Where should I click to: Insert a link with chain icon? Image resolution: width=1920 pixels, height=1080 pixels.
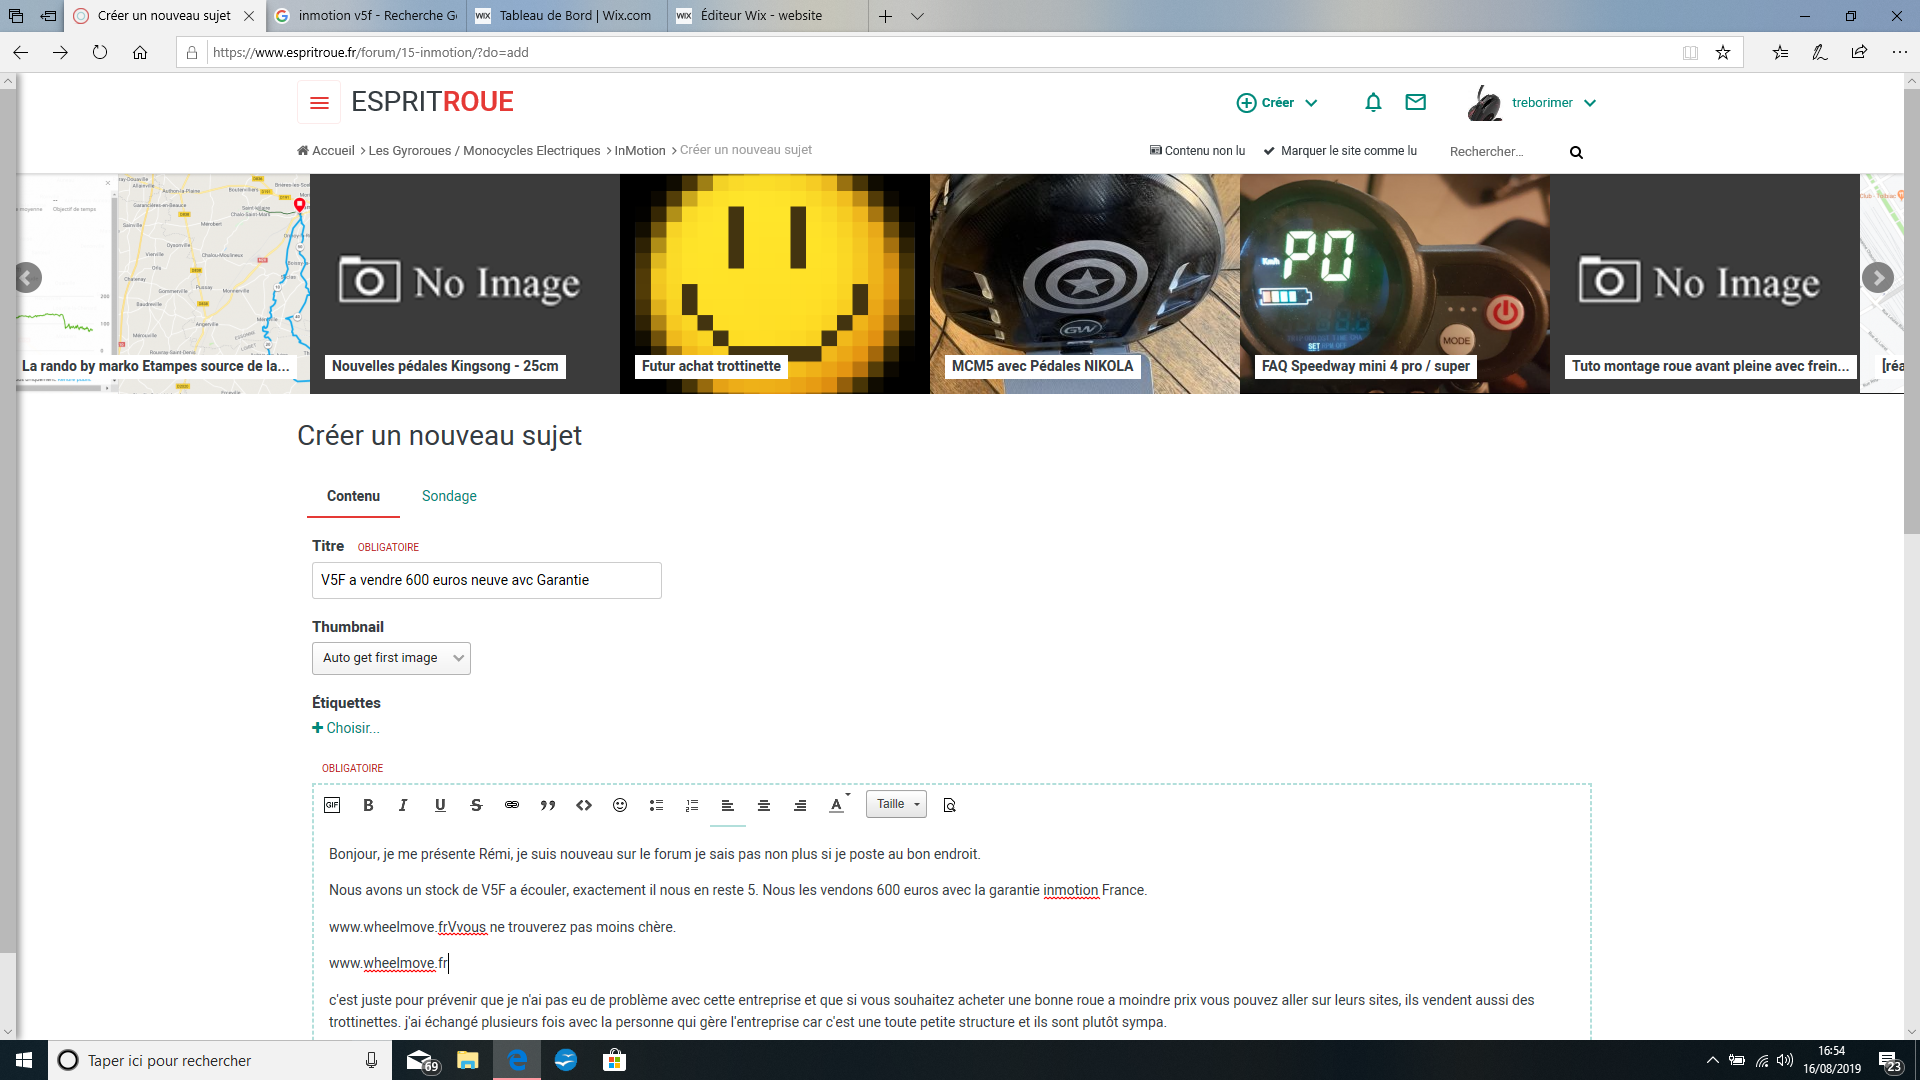(x=512, y=805)
